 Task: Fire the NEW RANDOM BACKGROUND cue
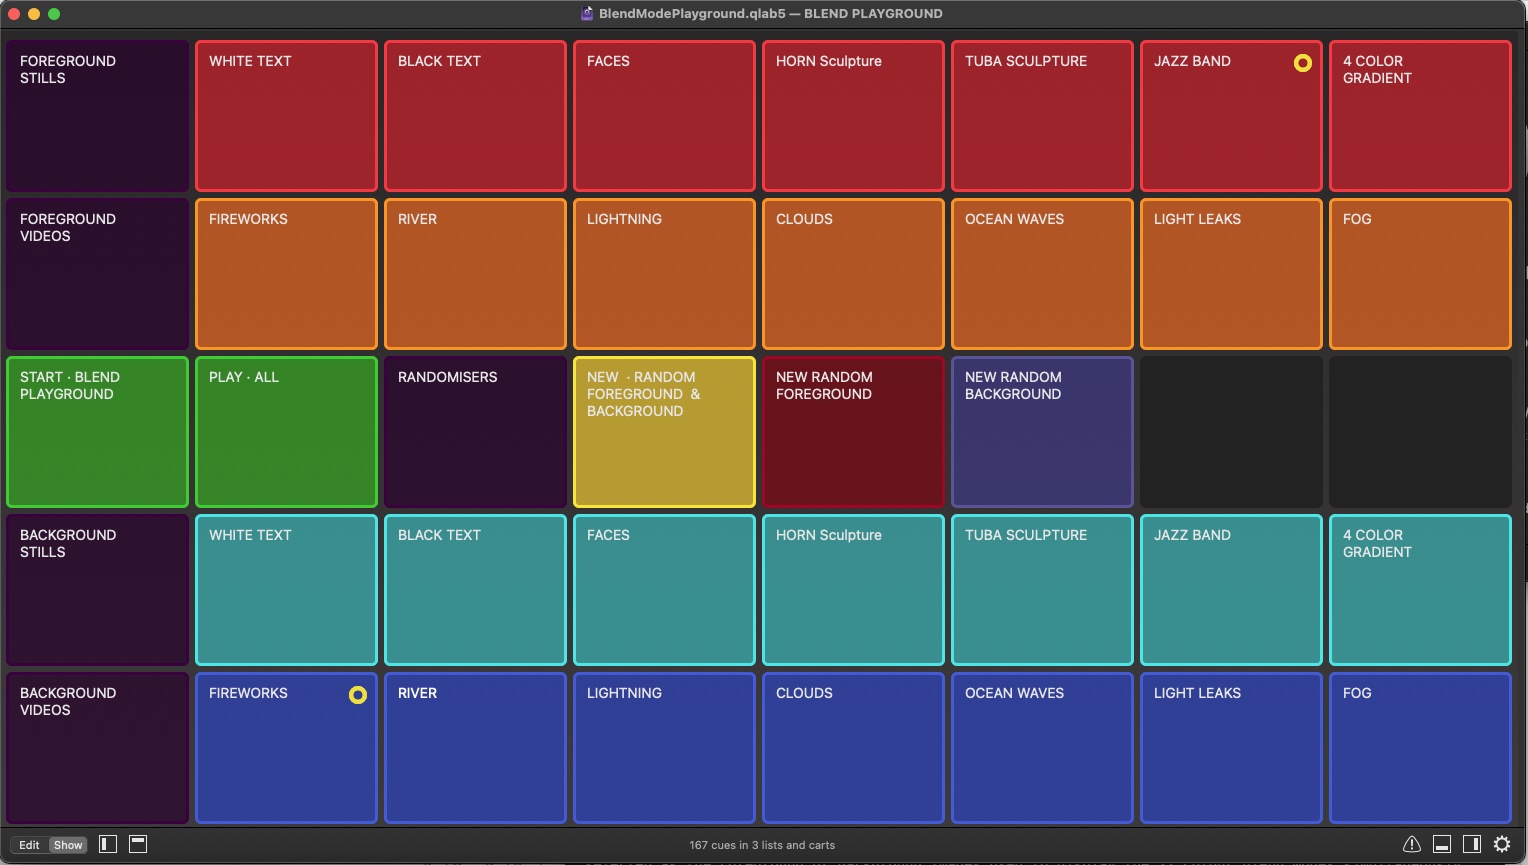[1041, 432]
